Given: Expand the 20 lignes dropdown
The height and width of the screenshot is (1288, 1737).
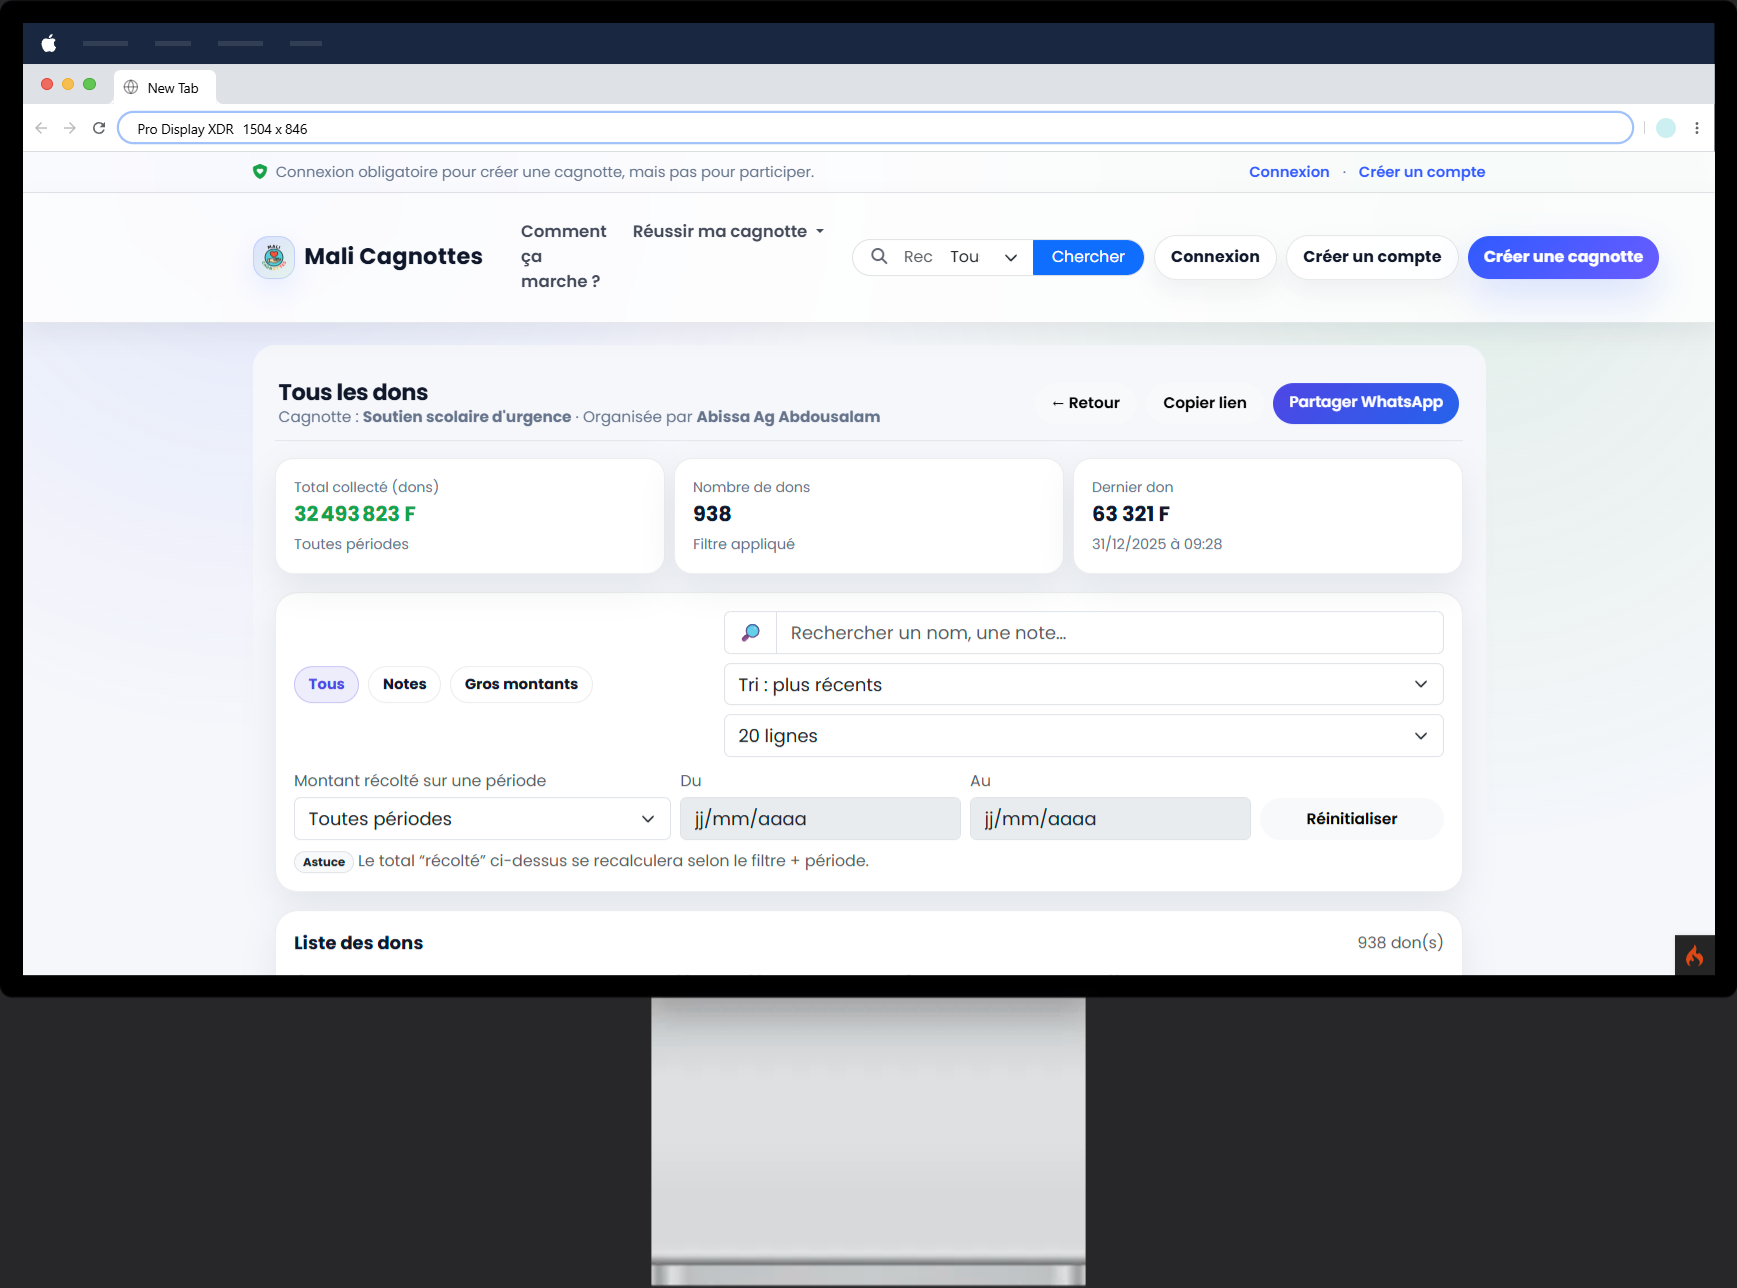Looking at the screenshot, I should (x=1083, y=736).
